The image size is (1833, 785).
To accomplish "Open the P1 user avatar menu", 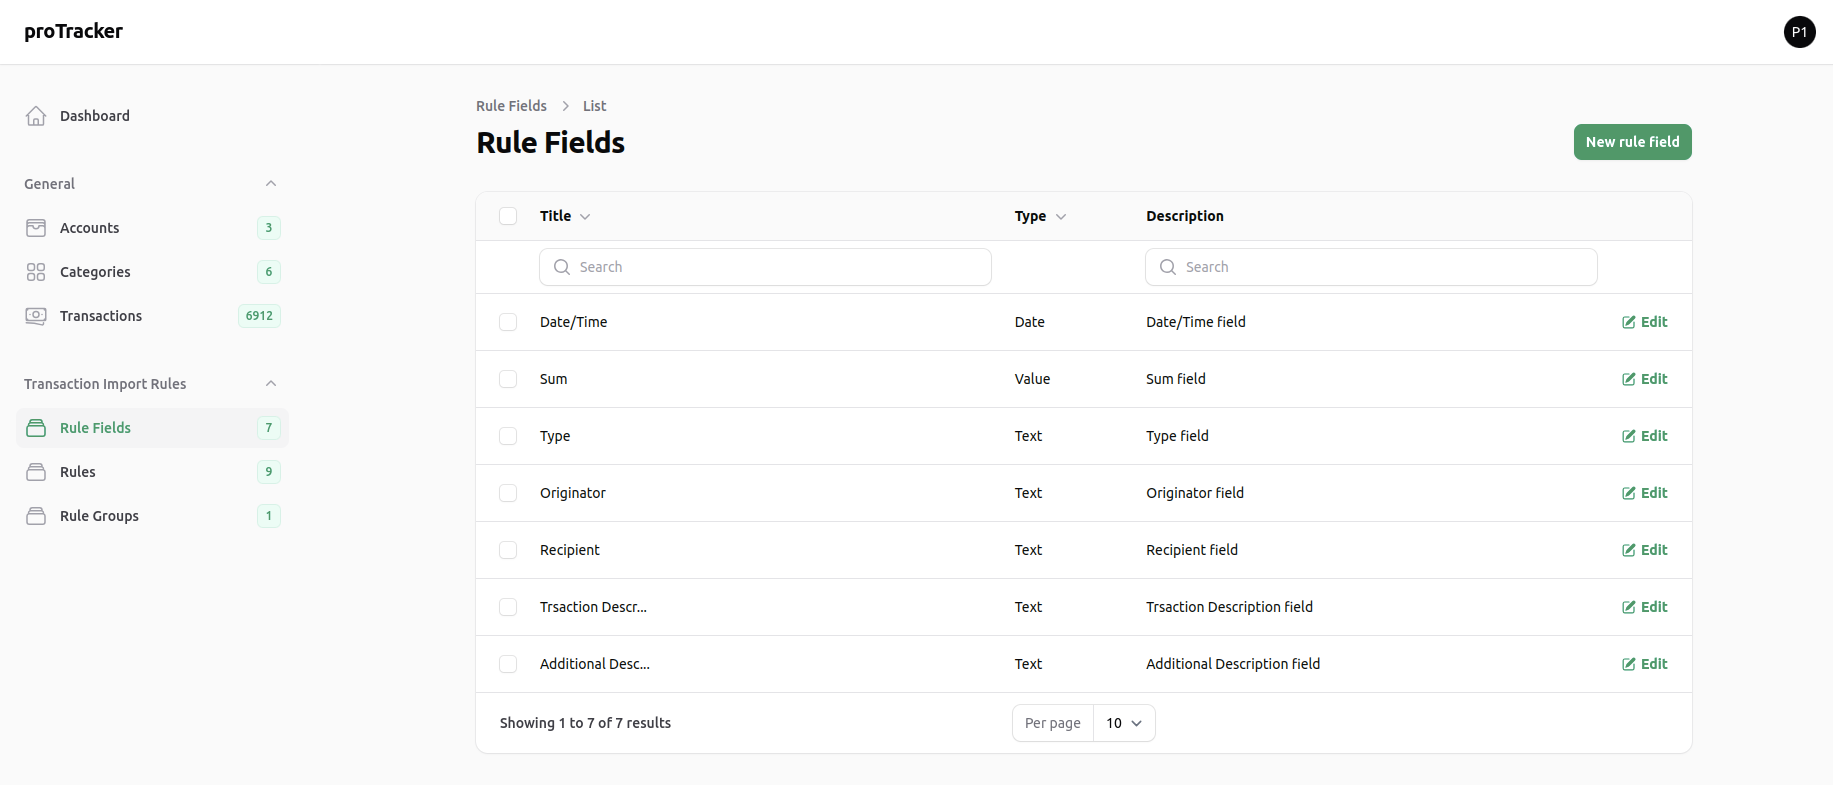I will (x=1799, y=32).
